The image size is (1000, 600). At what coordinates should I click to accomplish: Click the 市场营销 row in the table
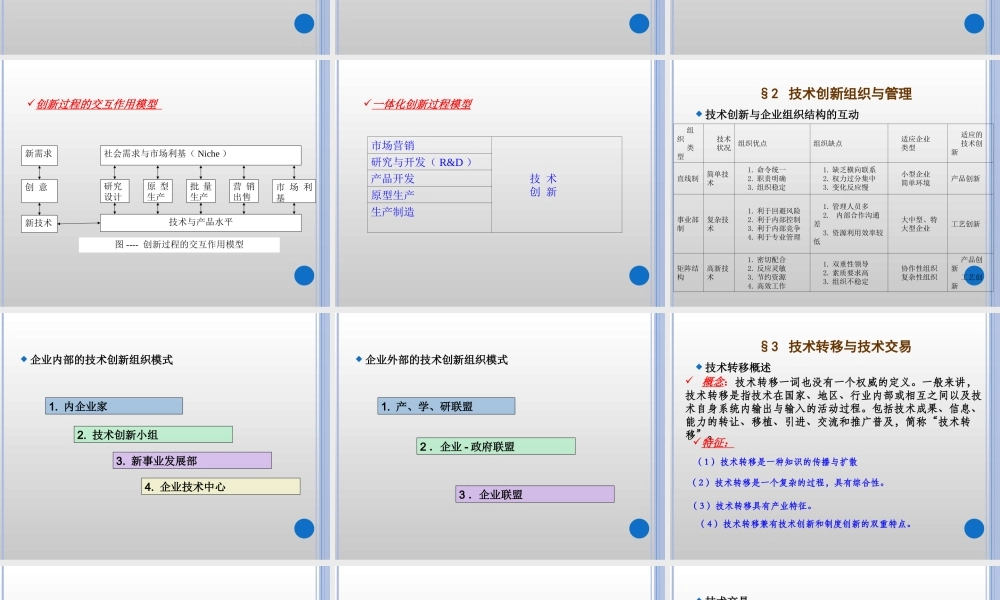(429, 145)
